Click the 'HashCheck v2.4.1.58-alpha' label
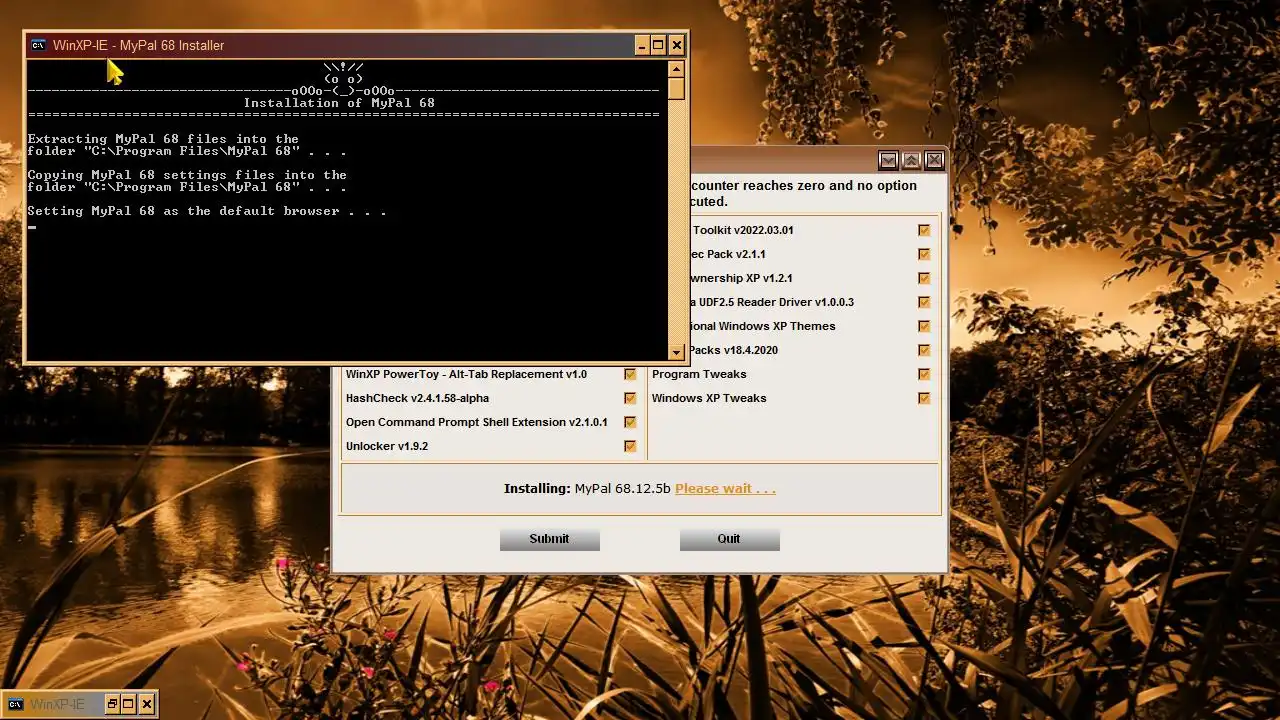This screenshot has width=1280, height=720. (x=417, y=398)
